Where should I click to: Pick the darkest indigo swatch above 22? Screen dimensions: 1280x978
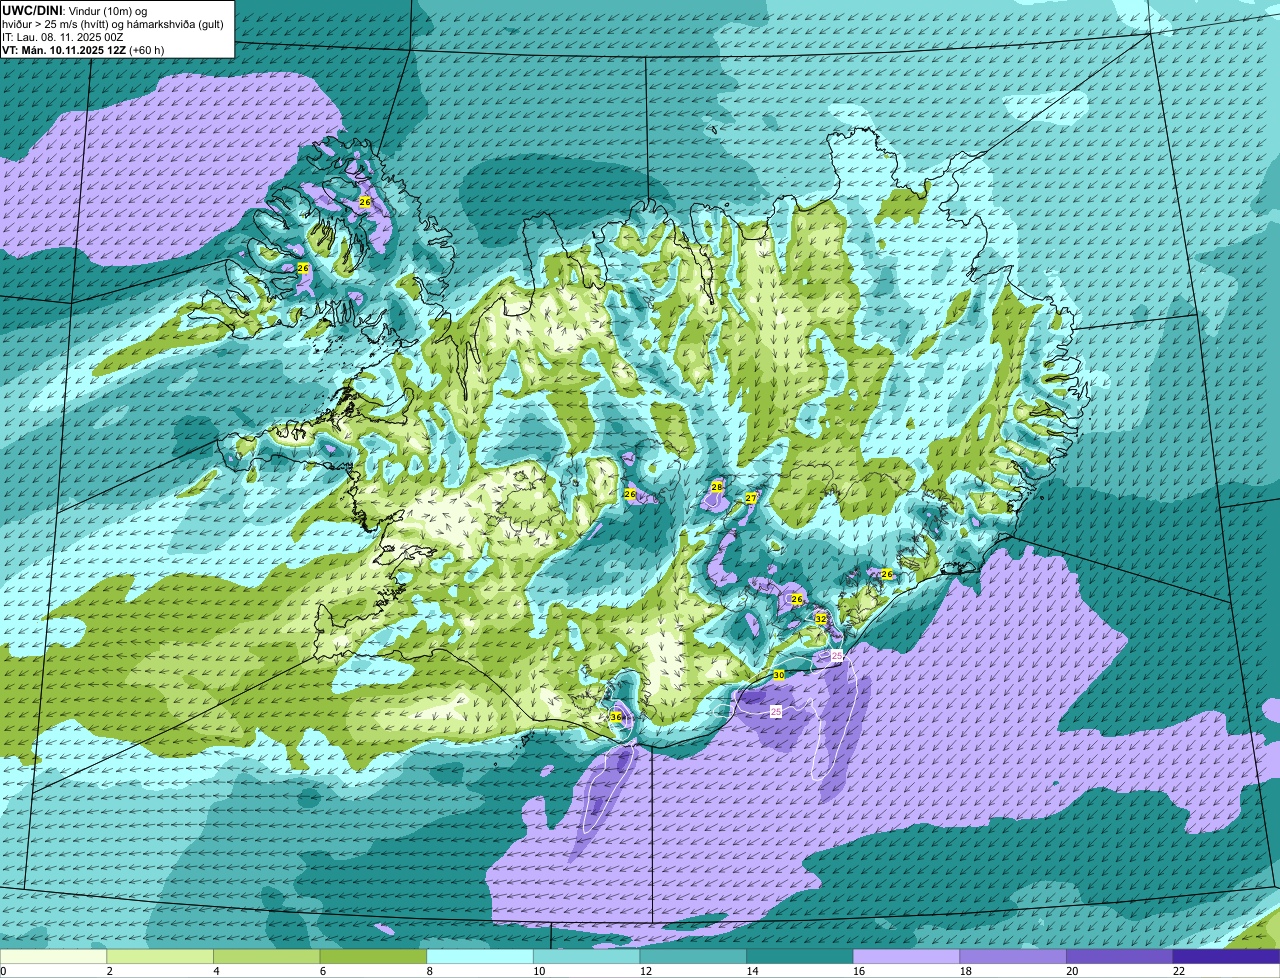click(x=1226, y=957)
